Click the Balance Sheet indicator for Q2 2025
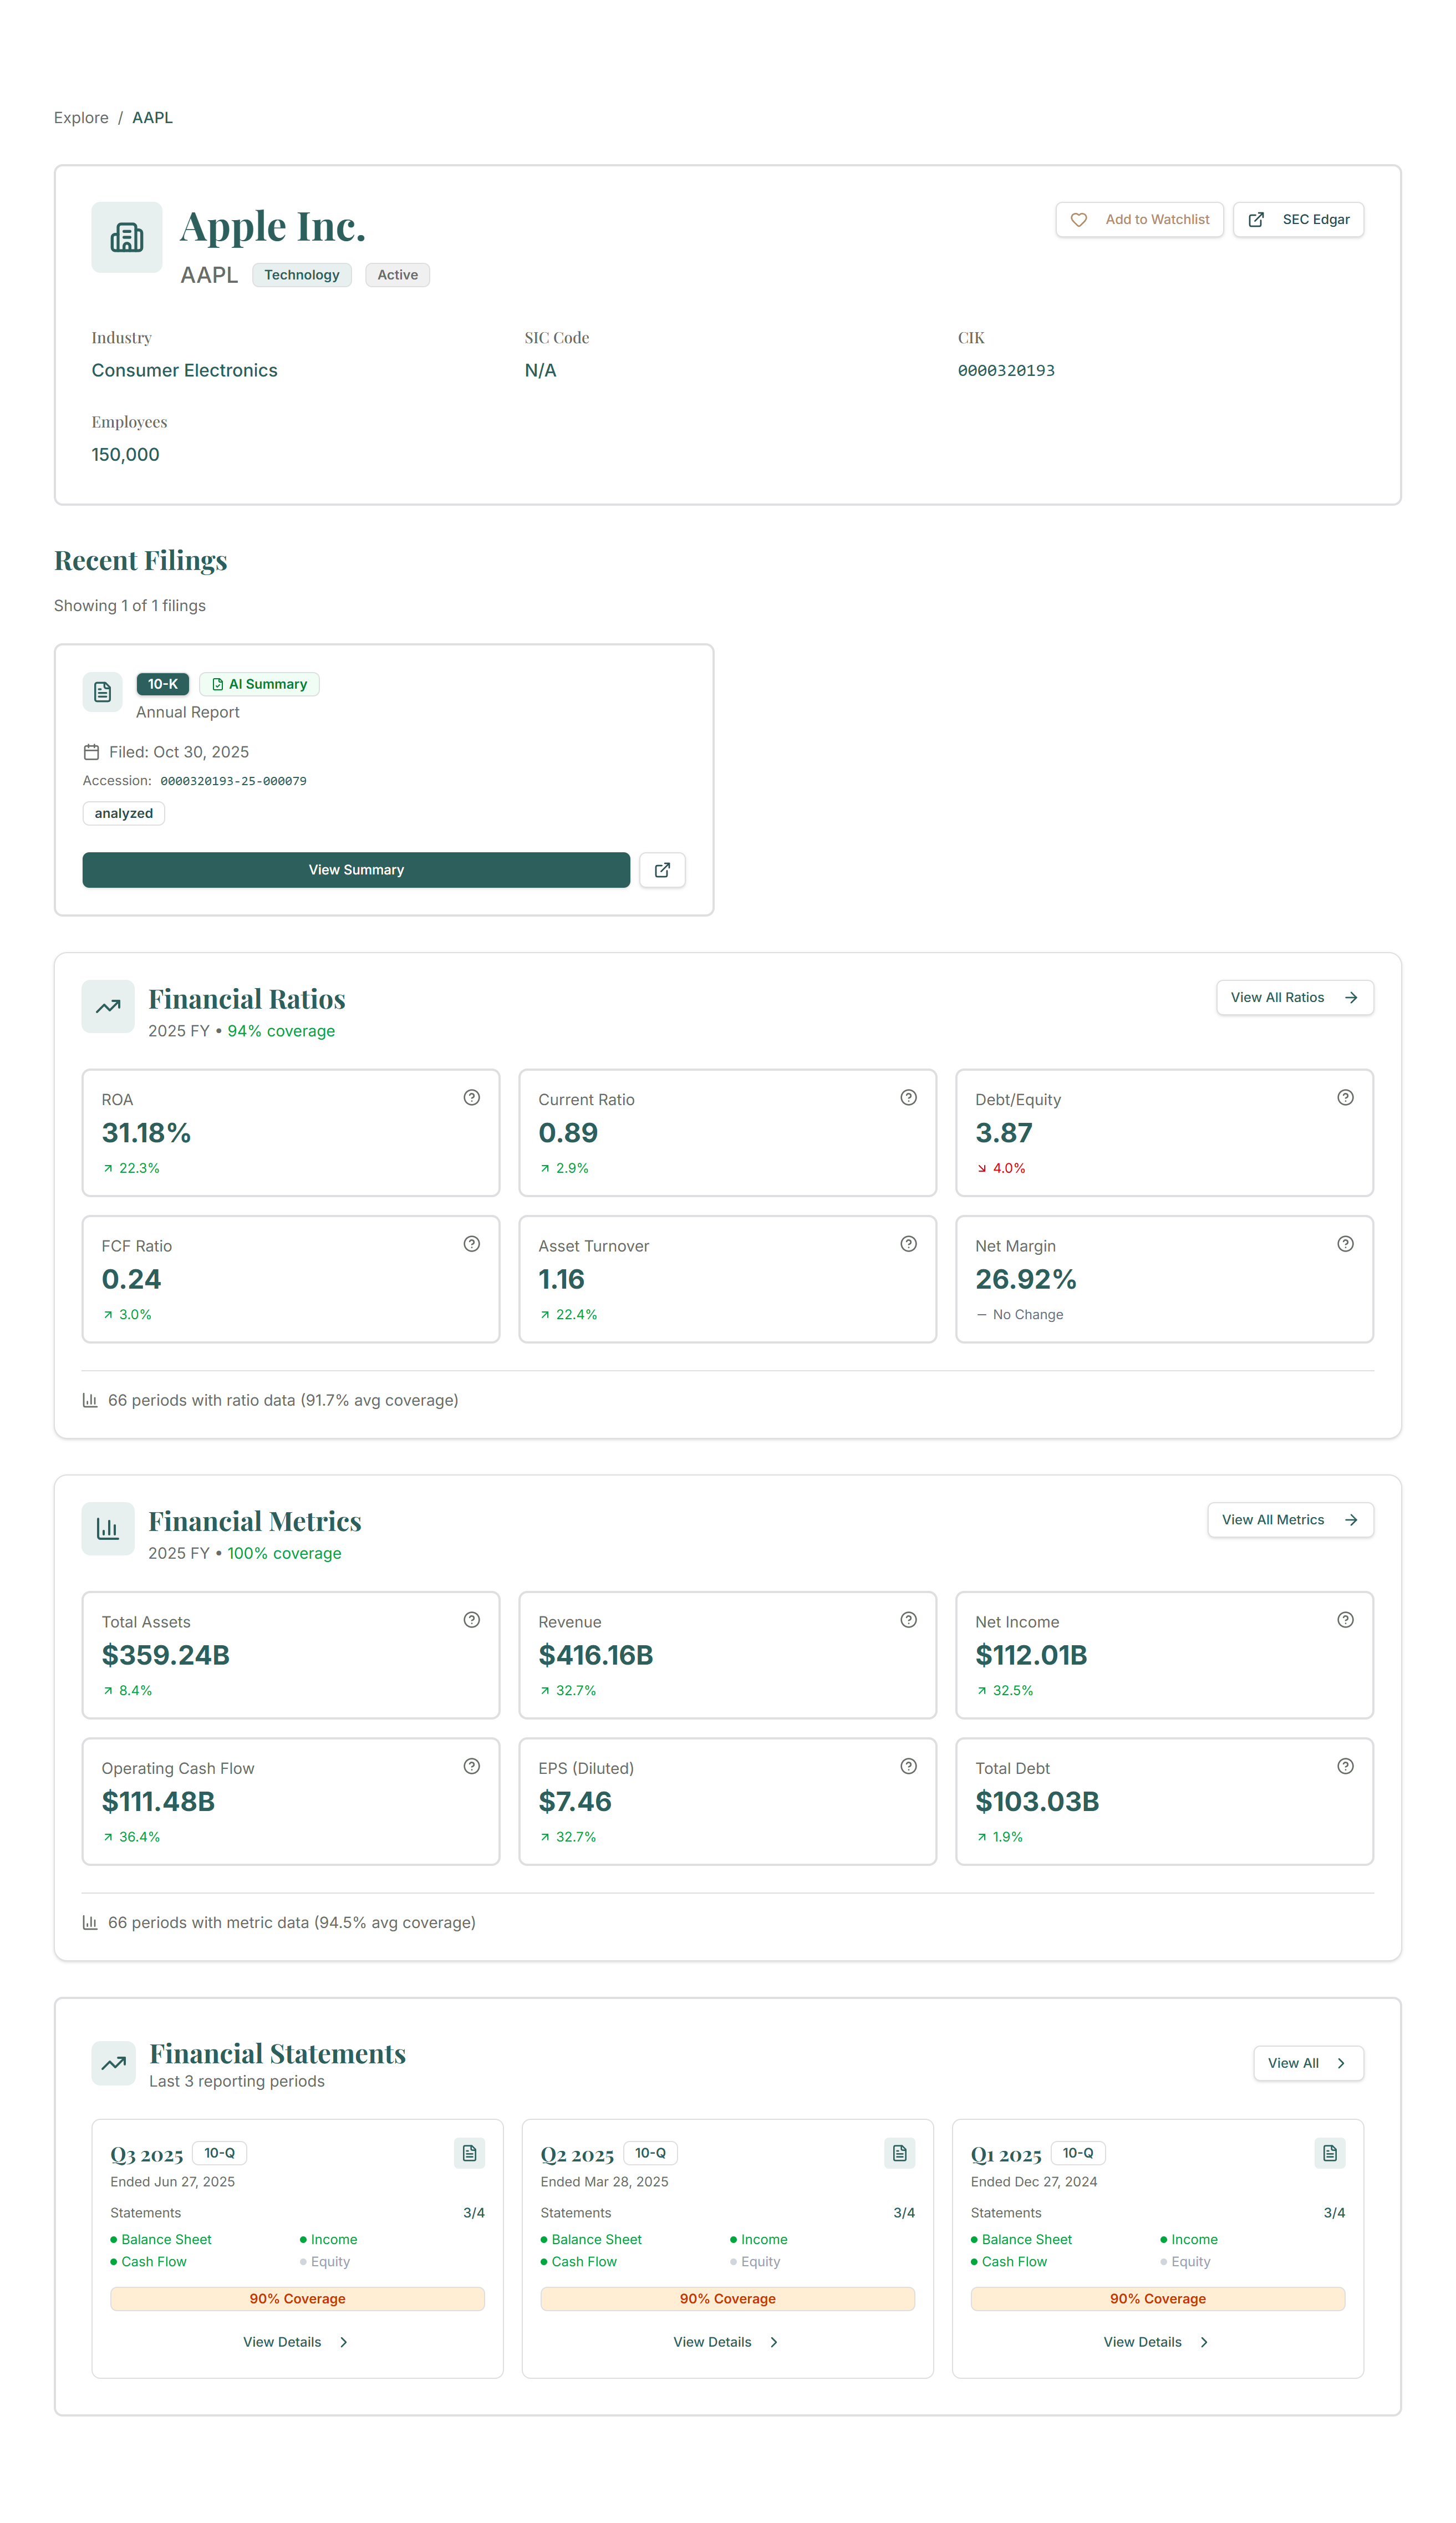 pos(596,2239)
